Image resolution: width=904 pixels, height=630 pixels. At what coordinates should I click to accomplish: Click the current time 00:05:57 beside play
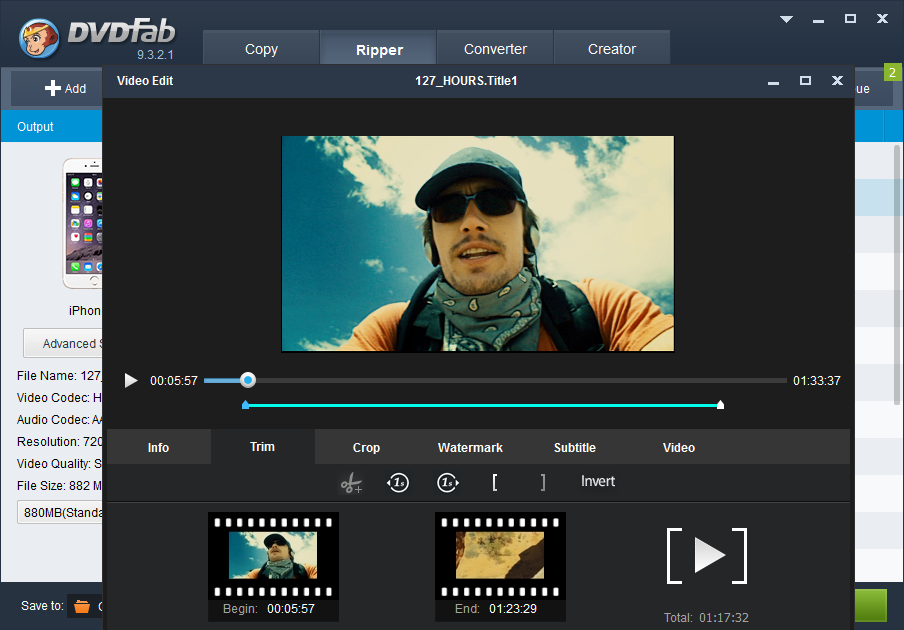[x=174, y=381]
